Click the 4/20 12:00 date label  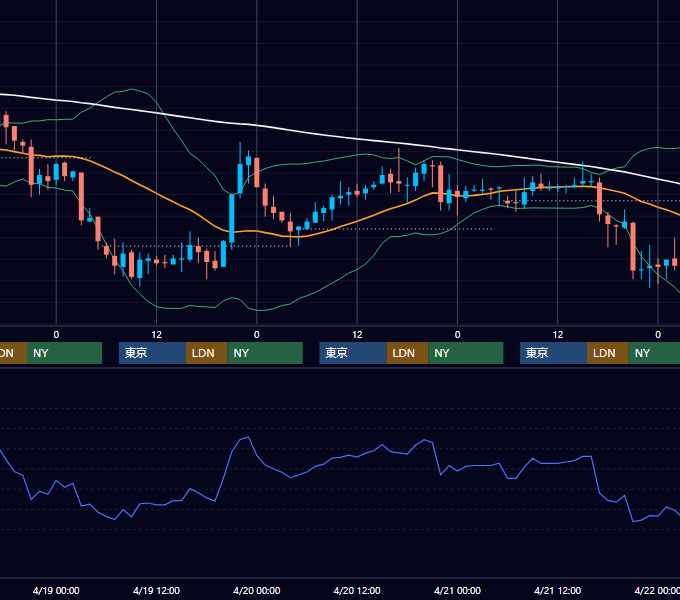click(x=357, y=590)
